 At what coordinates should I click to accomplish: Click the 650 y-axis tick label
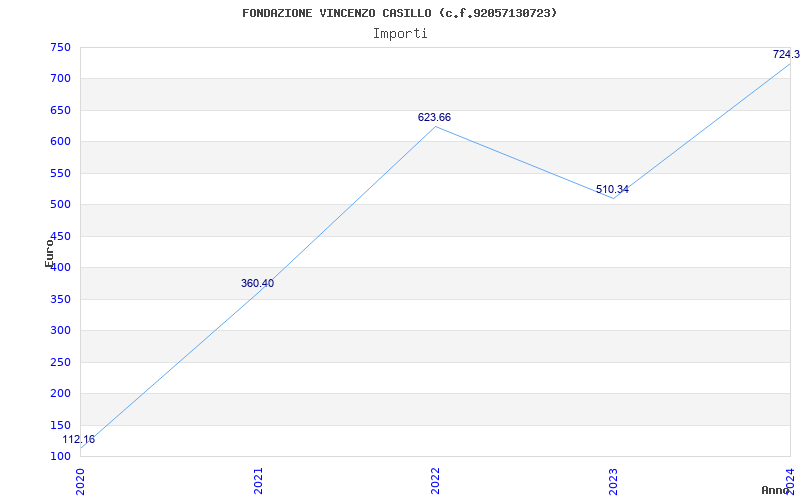60,110
